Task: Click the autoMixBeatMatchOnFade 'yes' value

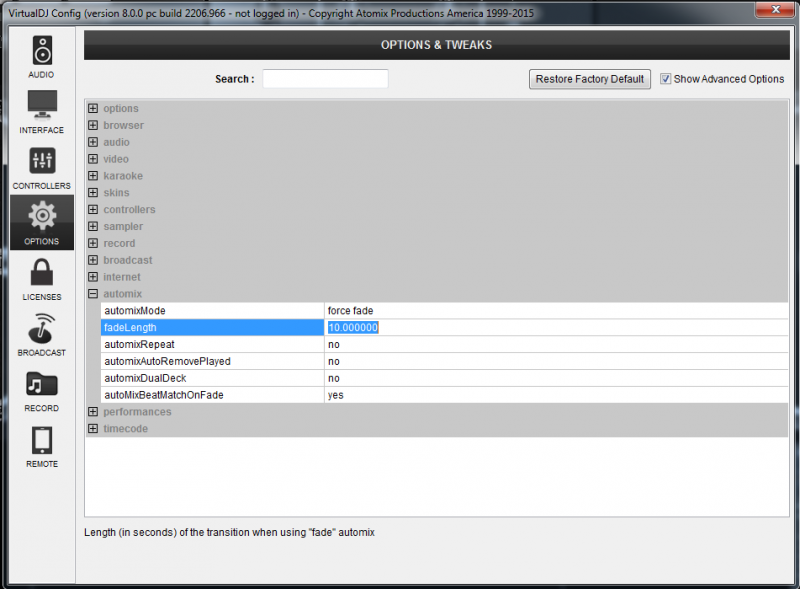Action: coord(336,395)
